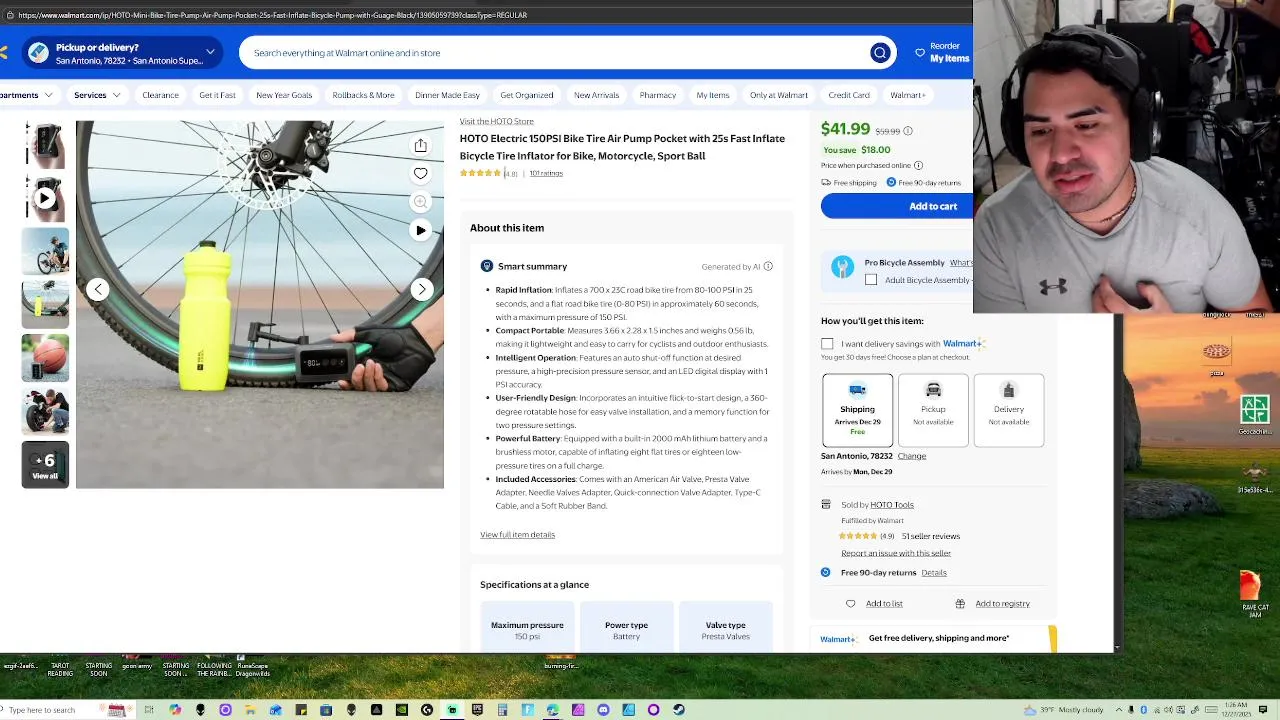Open the 101 ratings link
Image resolution: width=1280 pixels, height=720 pixels.
point(546,173)
